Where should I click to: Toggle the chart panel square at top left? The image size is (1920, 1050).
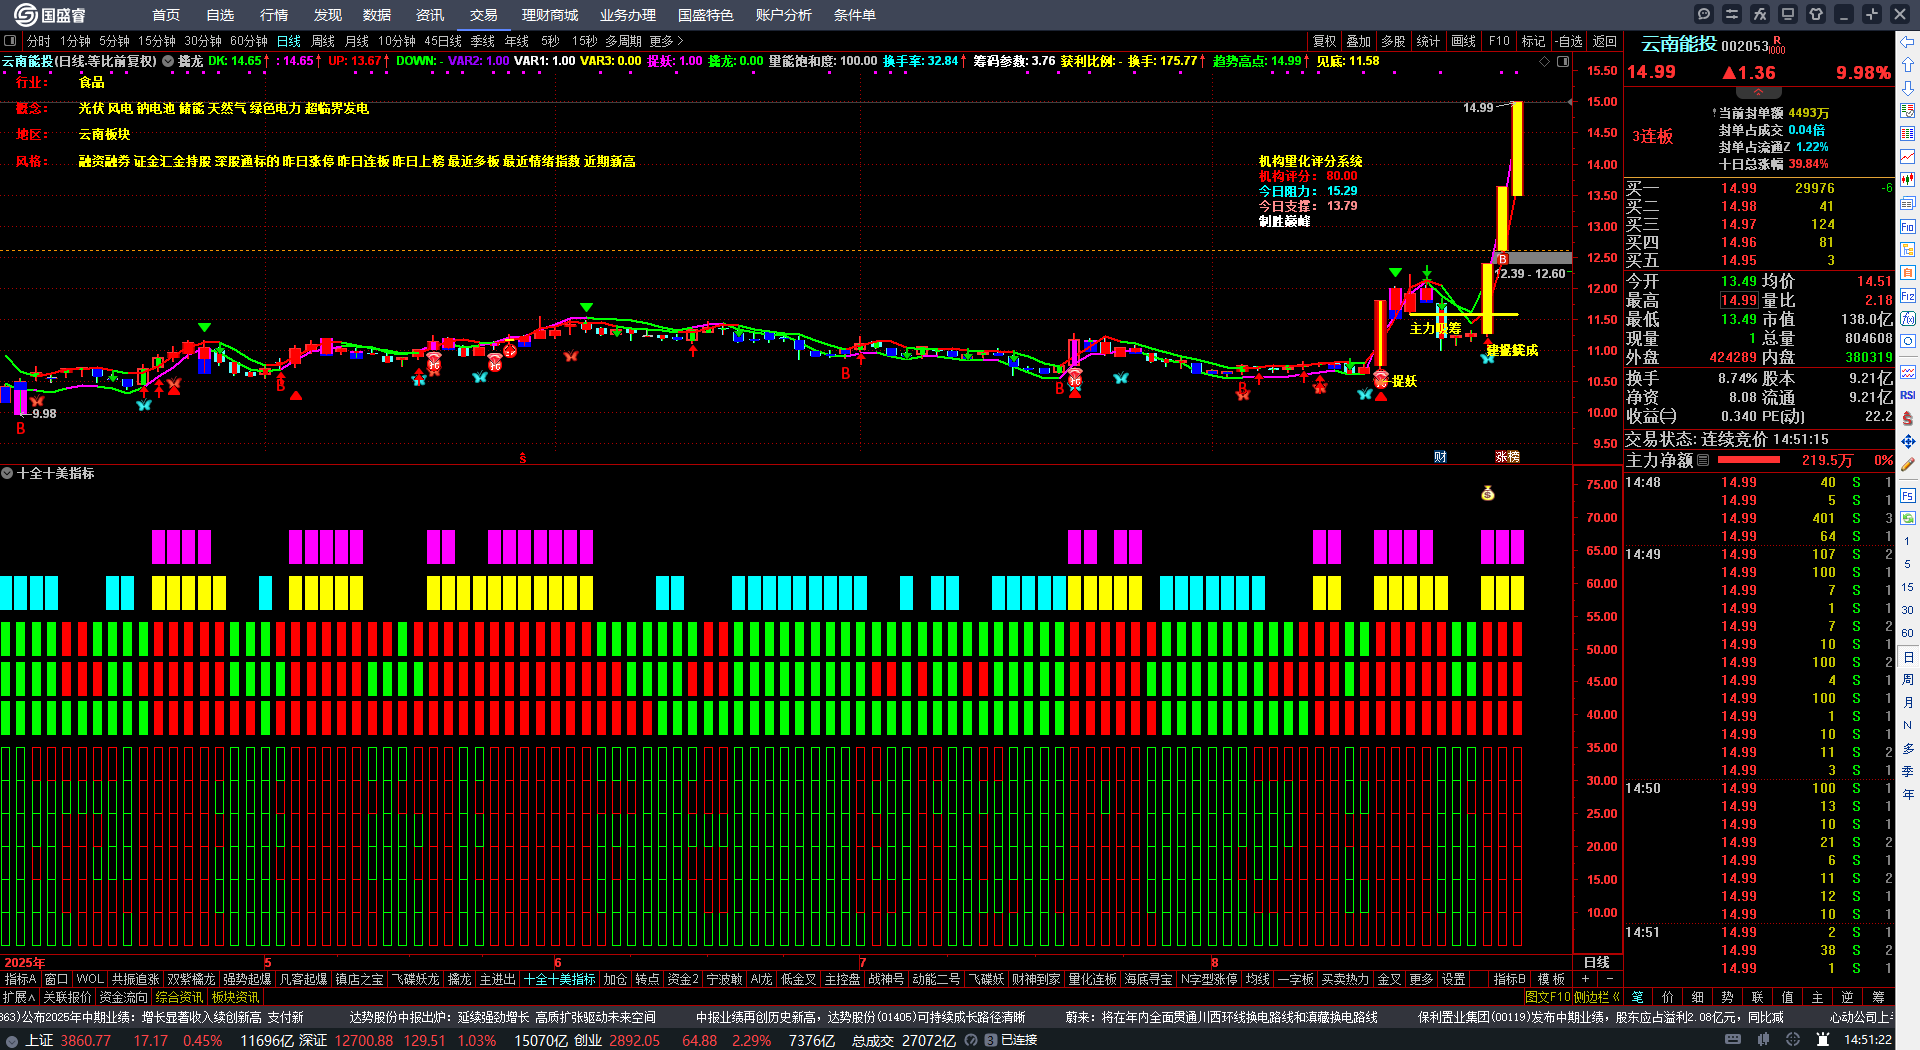(x=10, y=41)
